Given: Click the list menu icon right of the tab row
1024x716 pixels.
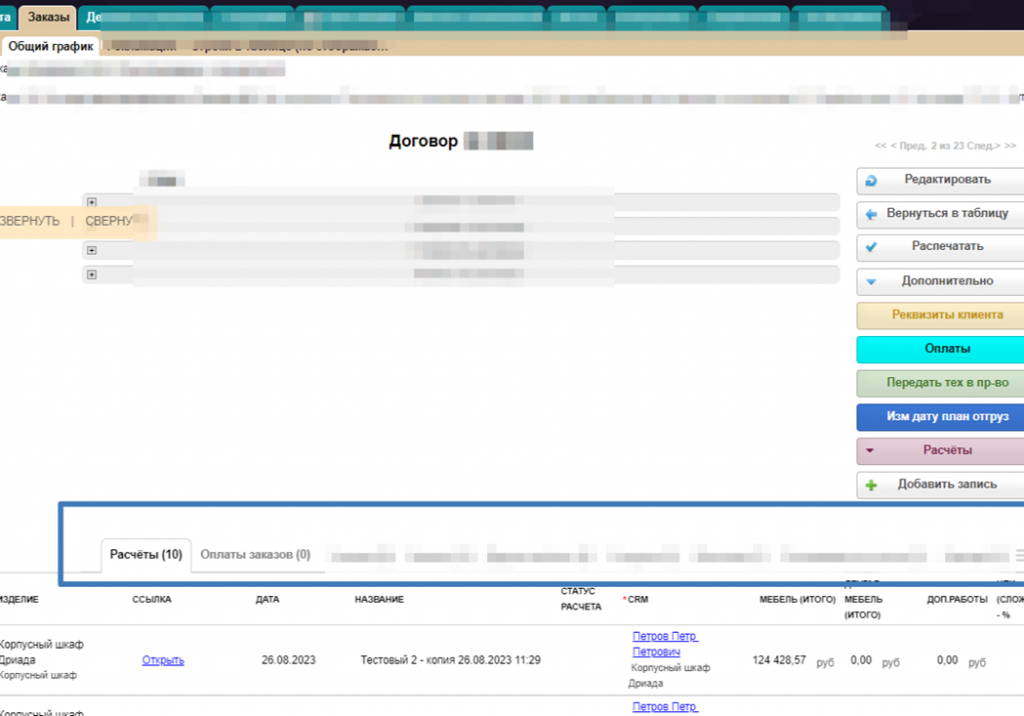Looking at the screenshot, I should click(1019, 555).
